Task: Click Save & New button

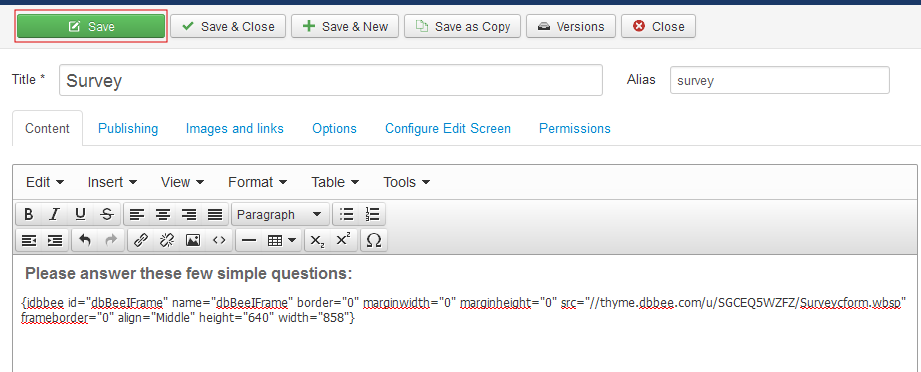Action: [x=345, y=26]
